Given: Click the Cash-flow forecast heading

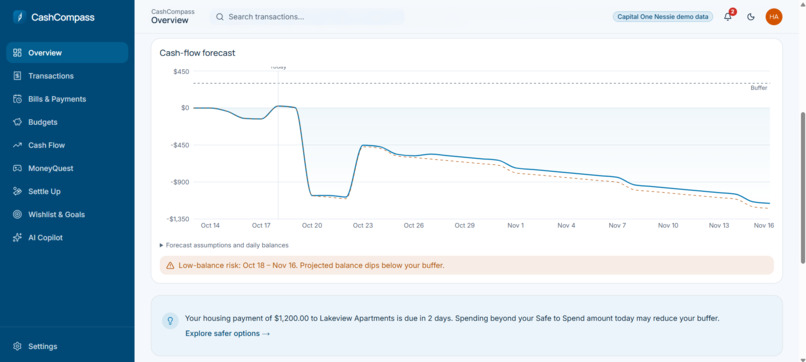Looking at the screenshot, I should [x=197, y=53].
